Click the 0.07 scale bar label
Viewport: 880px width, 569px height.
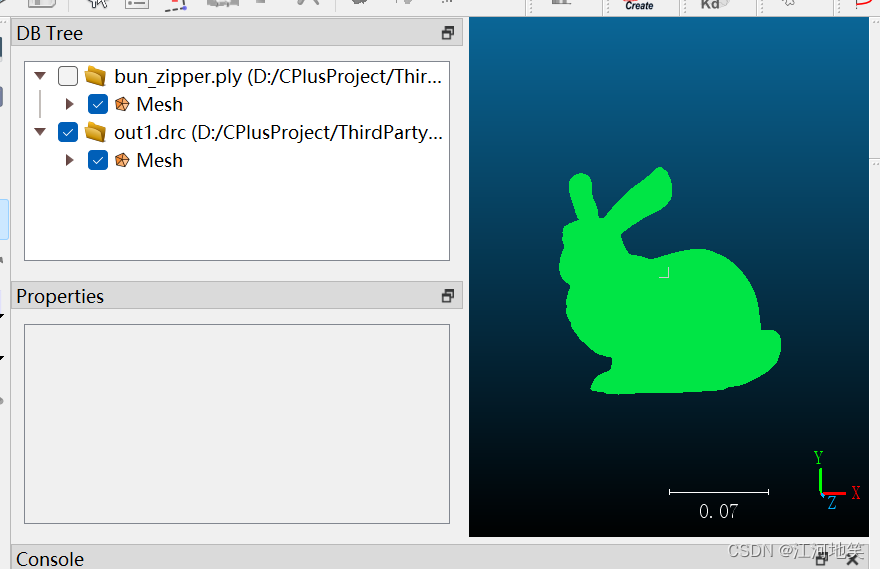point(718,511)
